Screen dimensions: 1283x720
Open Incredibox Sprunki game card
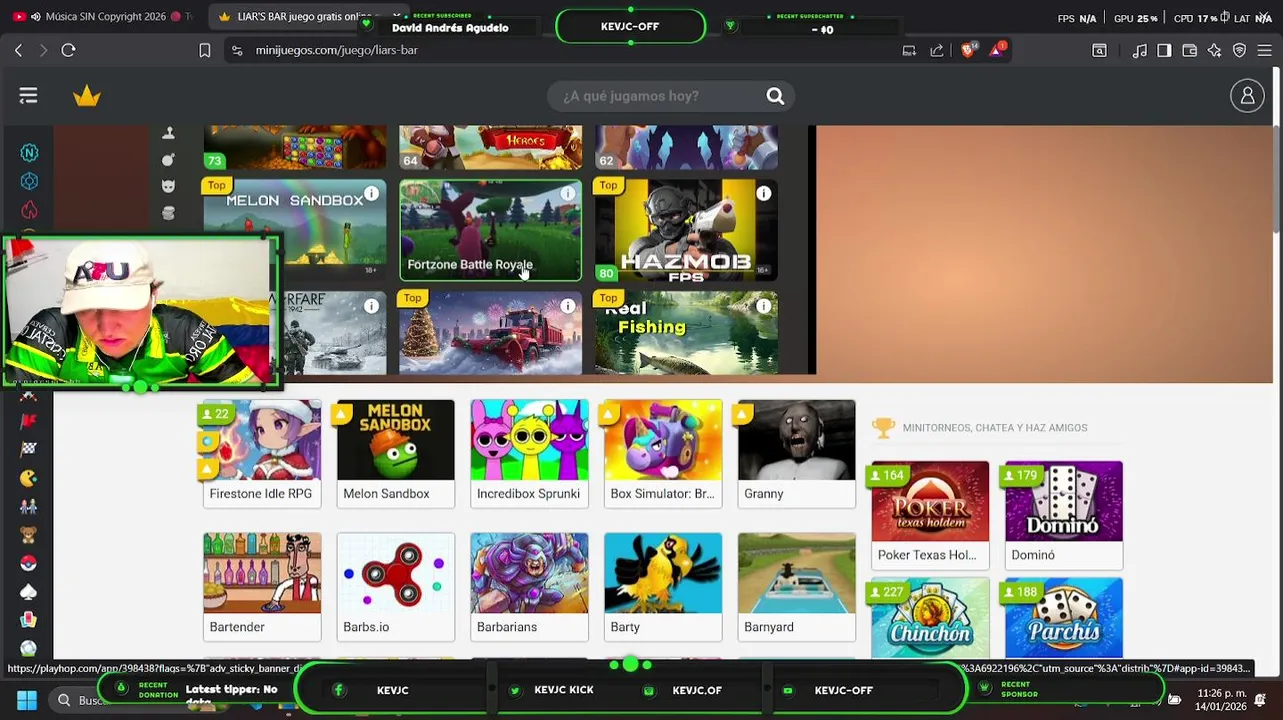point(529,454)
